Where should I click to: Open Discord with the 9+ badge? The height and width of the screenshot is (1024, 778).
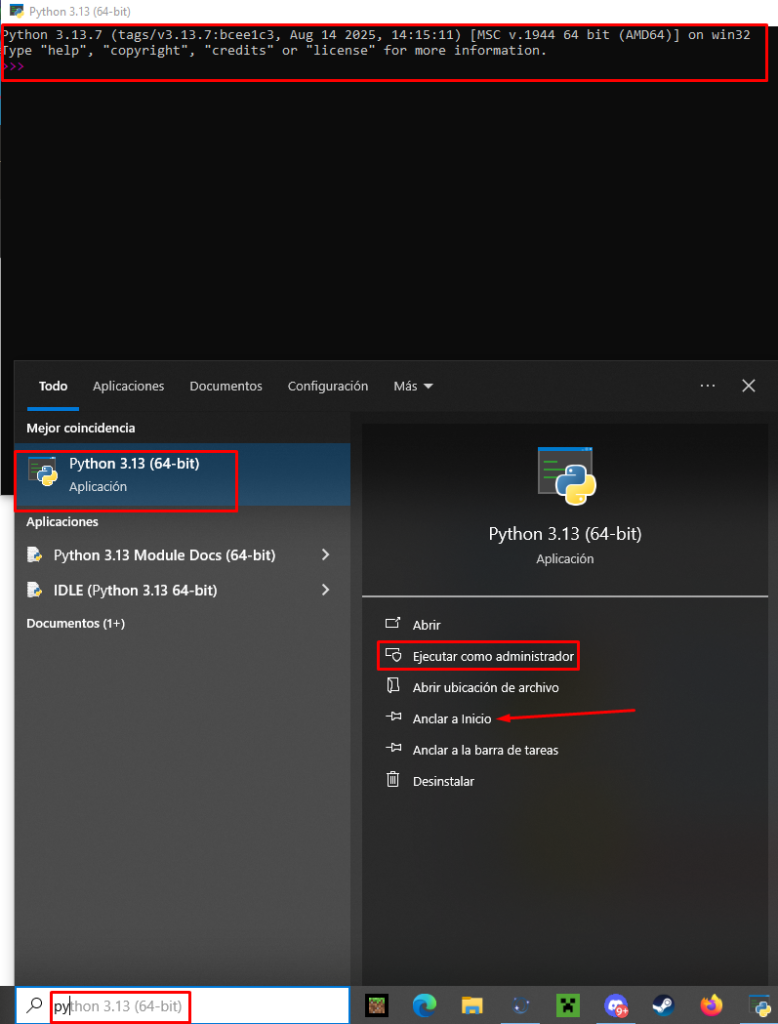[615, 1004]
